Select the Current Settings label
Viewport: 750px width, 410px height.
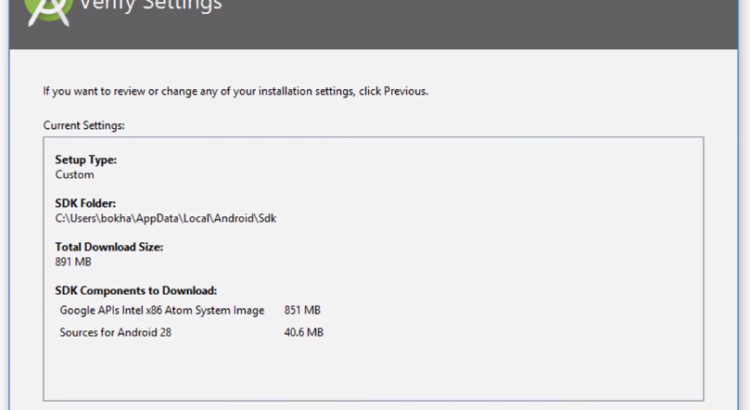point(83,125)
